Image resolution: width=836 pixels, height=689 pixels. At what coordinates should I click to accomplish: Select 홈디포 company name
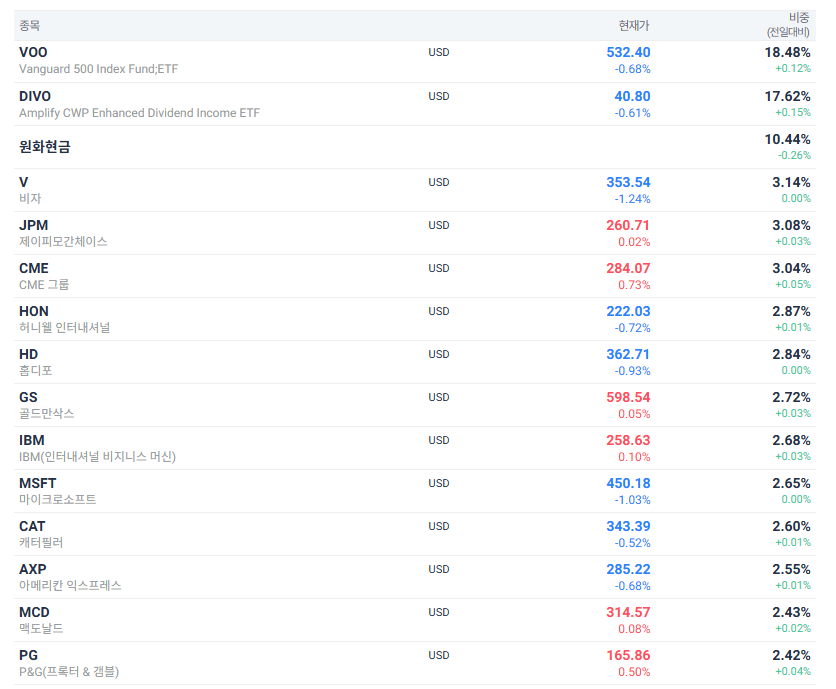click(36, 370)
